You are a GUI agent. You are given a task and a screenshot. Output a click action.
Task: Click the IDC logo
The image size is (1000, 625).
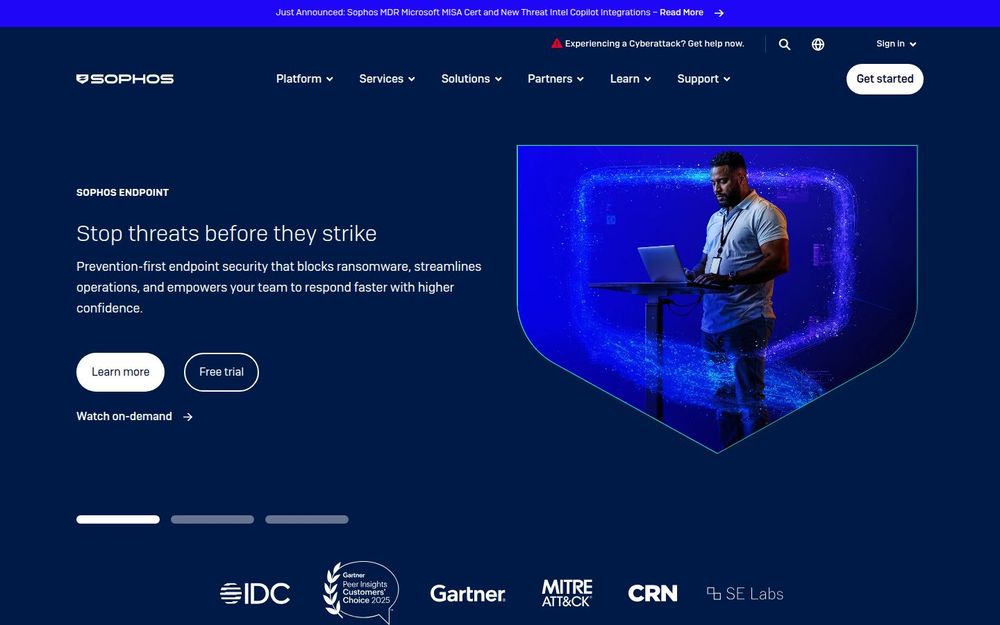coord(254,593)
